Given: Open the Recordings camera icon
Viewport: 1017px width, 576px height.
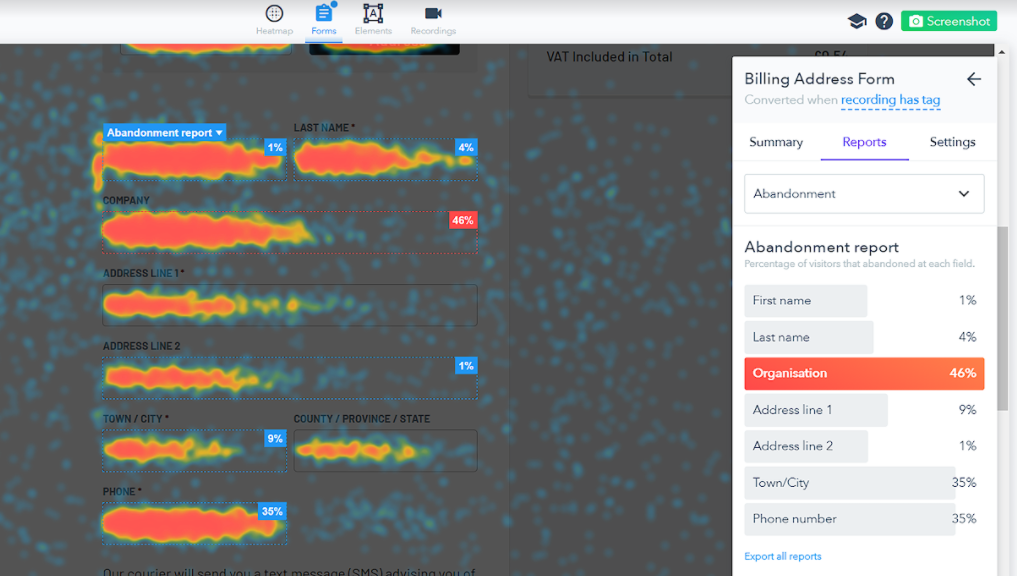Looking at the screenshot, I should [x=433, y=13].
